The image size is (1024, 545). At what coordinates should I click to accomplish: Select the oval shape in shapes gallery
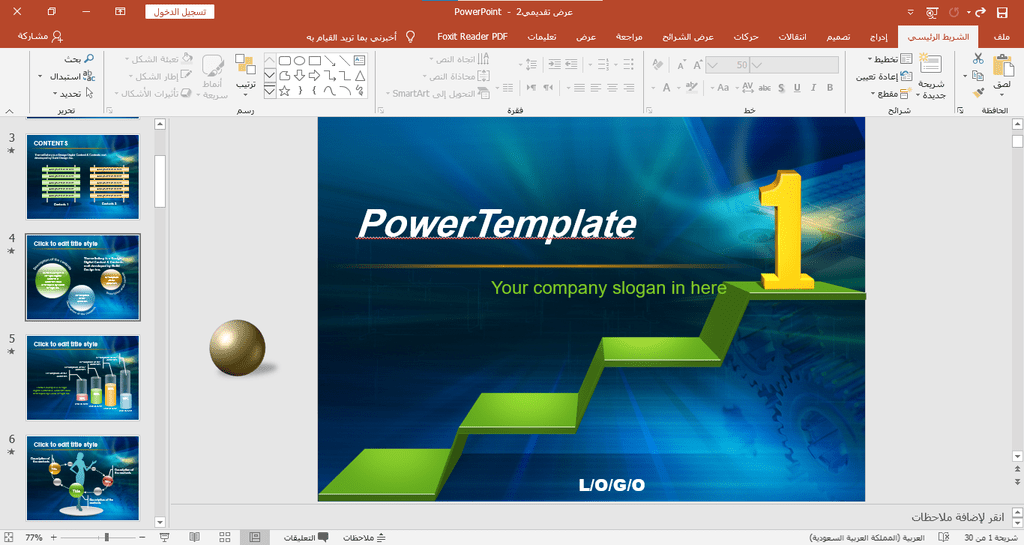pyautogui.click(x=300, y=61)
